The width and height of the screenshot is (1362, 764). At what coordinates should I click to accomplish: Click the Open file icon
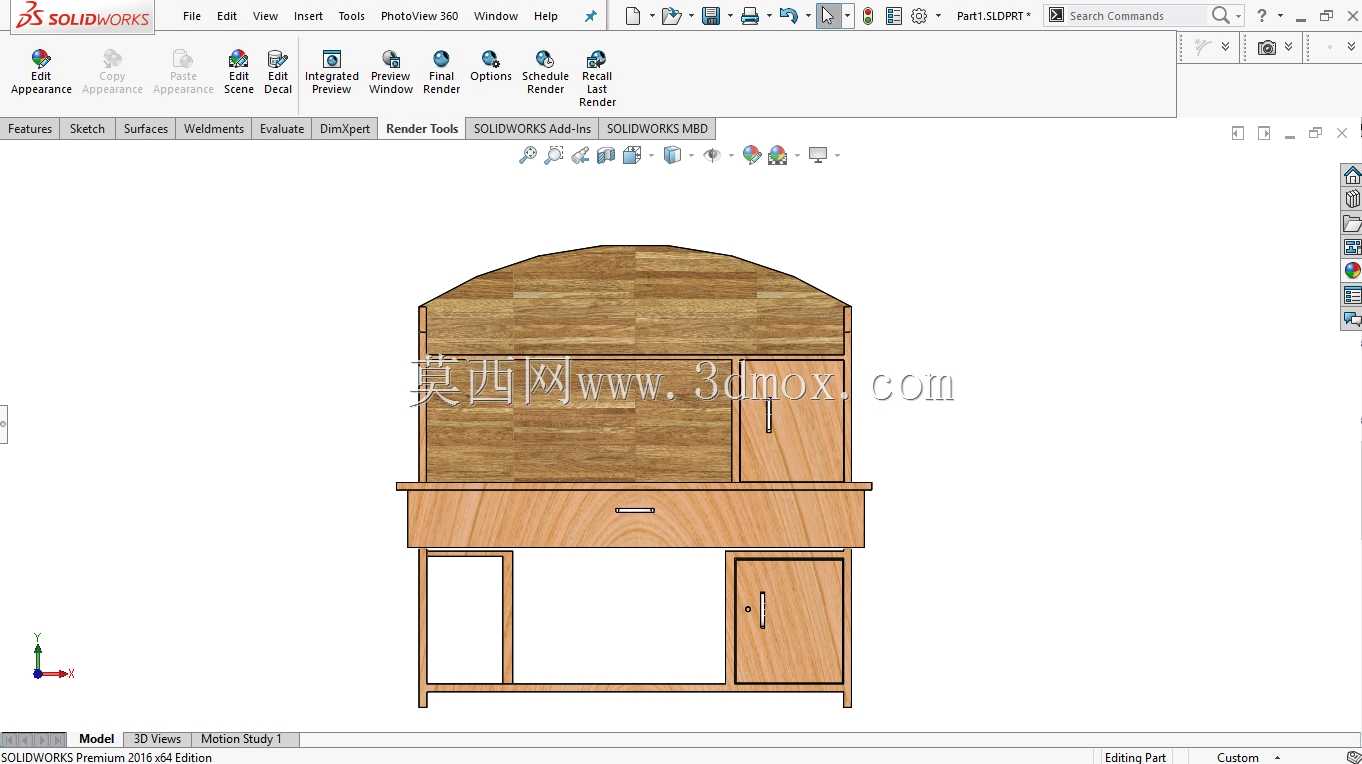[671, 16]
